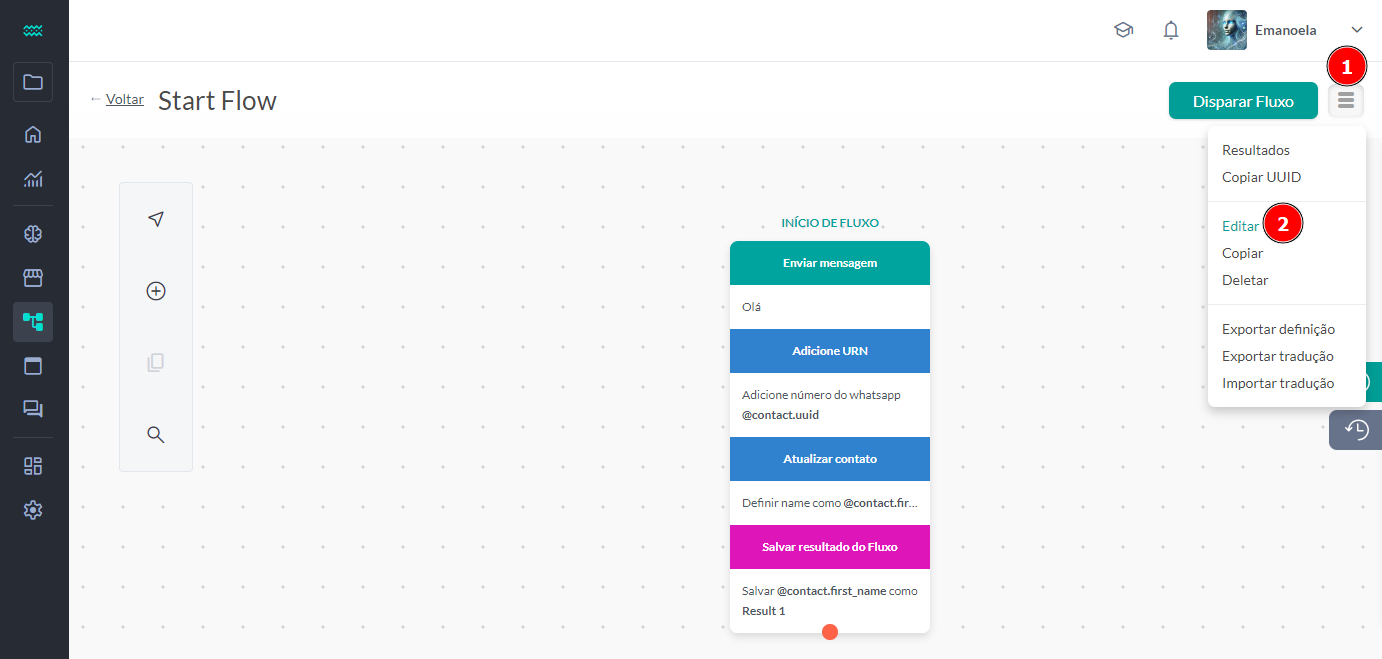
Task: Select the send pointer tool on flow toolbar
Action: pyautogui.click(x=156, y=219)
